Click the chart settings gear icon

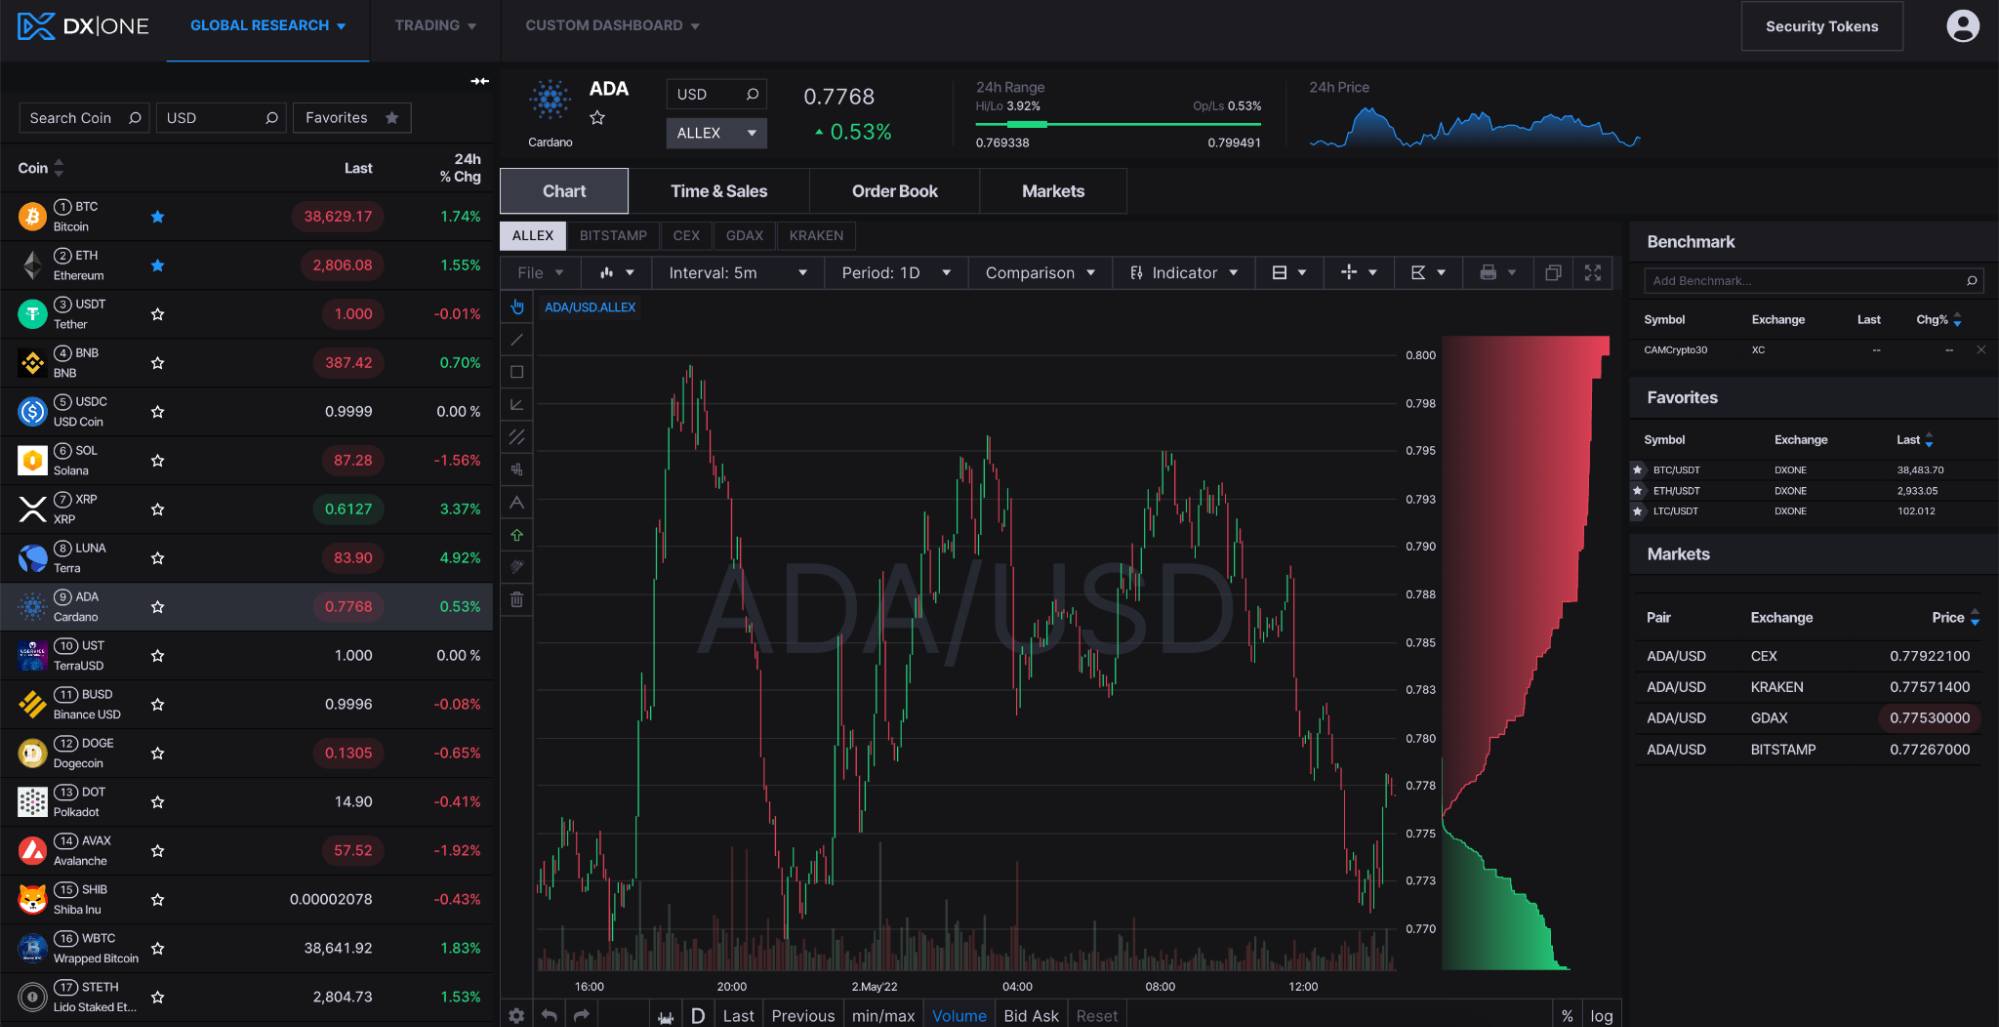click(516, 1015)
